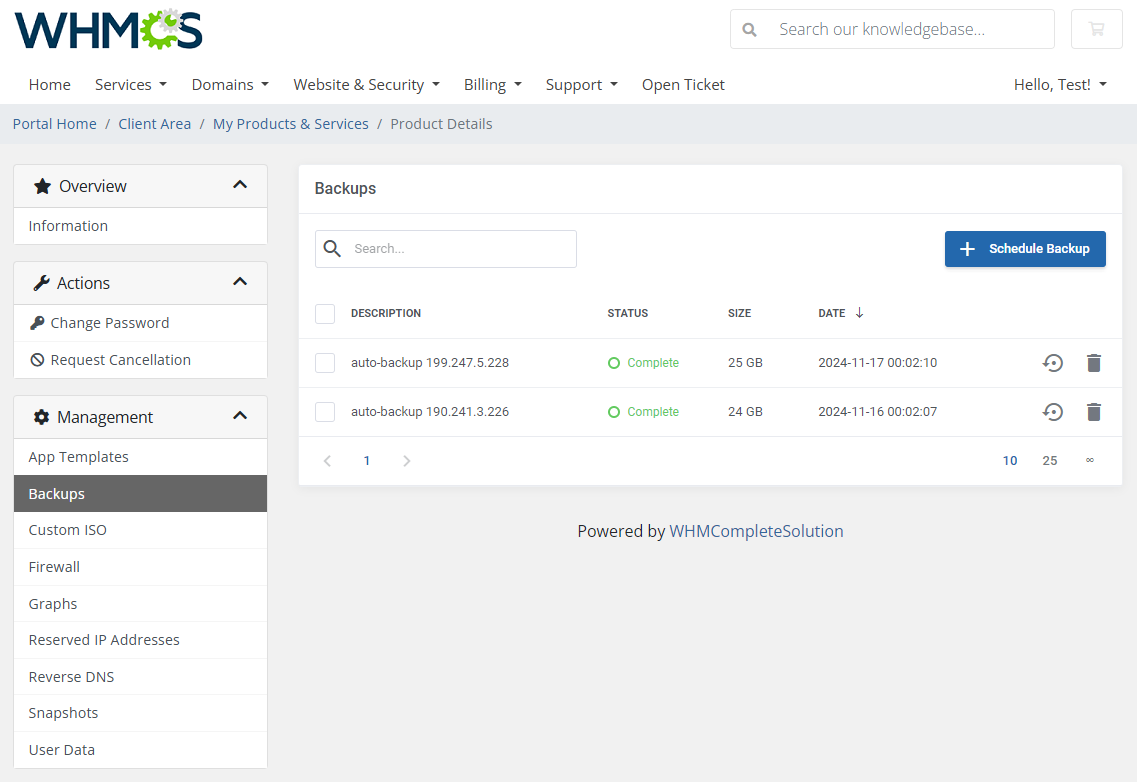This screenshot has height=782, width=1137.
Task: Click the 24 GB size cell
Action: (x=745, y=412)
